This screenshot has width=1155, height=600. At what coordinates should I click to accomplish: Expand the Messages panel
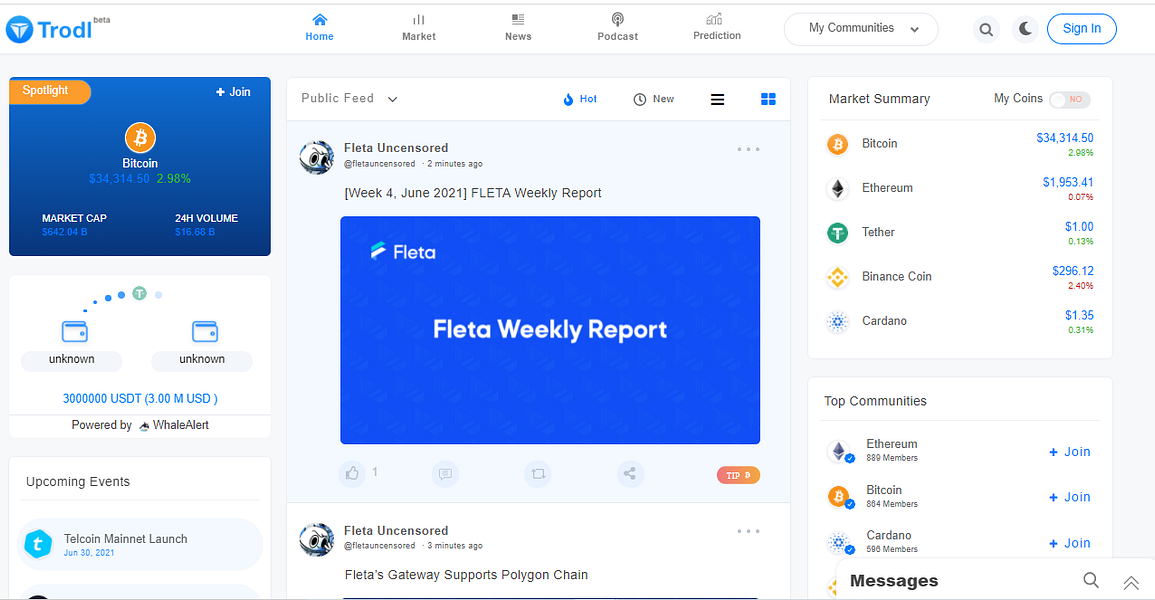pos(1131,583)
